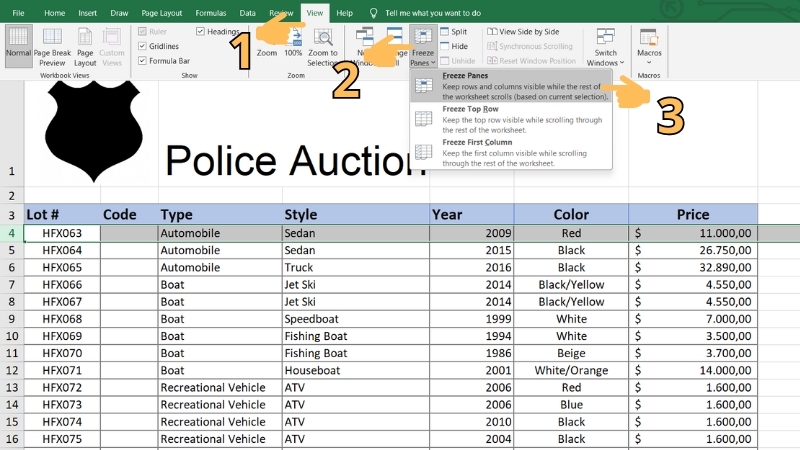800x450 pixels.
Task: Toggle the Gridlines checkbox
Action: tap(141, 46)
